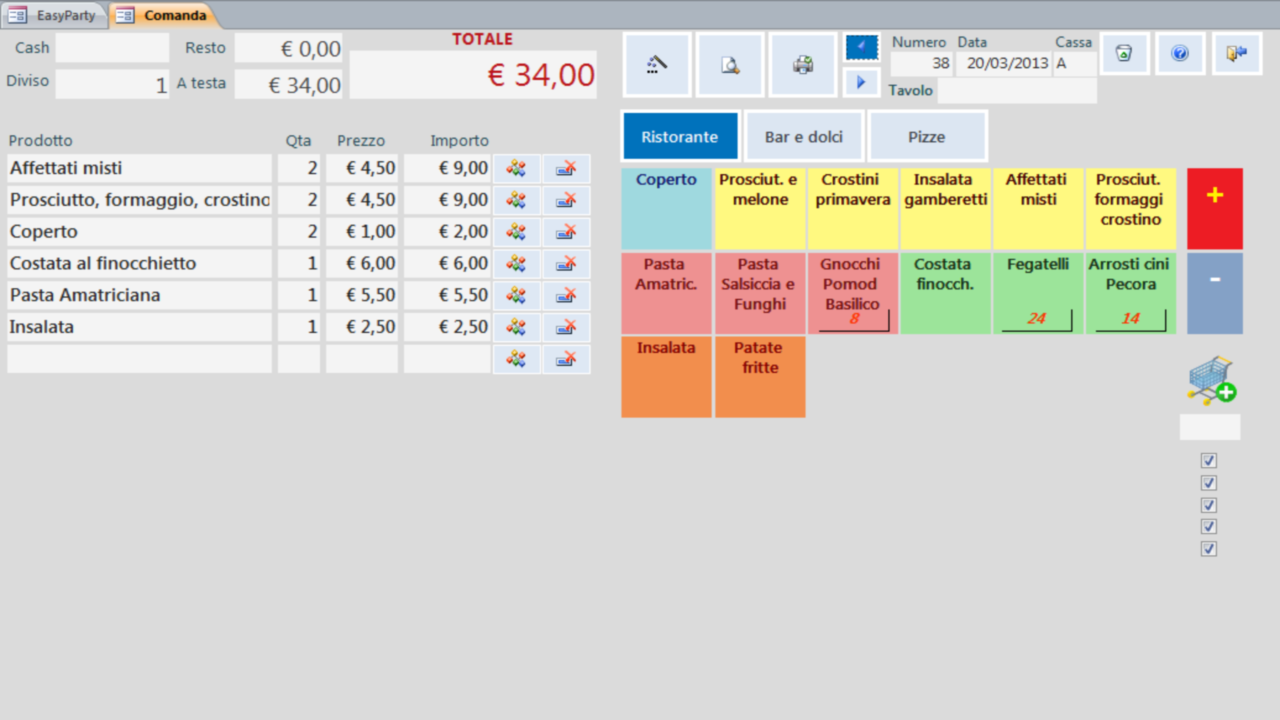
Task: Click the shopping cart add icon
Action: click(1211, 380)
